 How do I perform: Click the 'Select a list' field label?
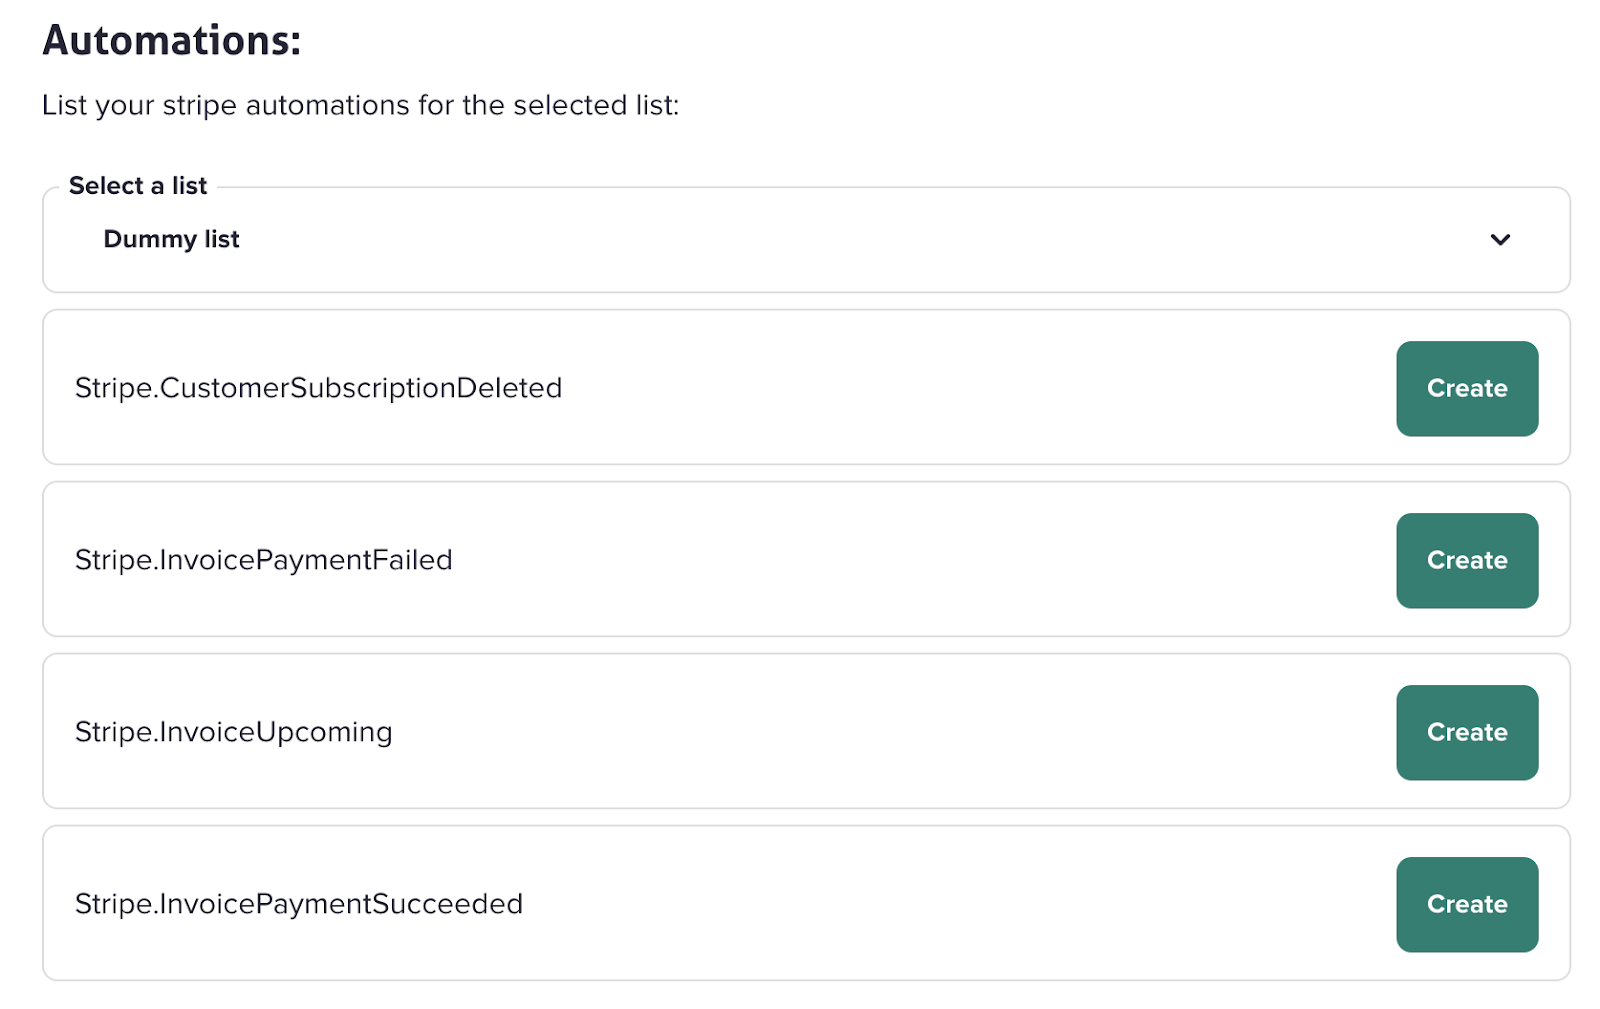[x=138, y=186]
